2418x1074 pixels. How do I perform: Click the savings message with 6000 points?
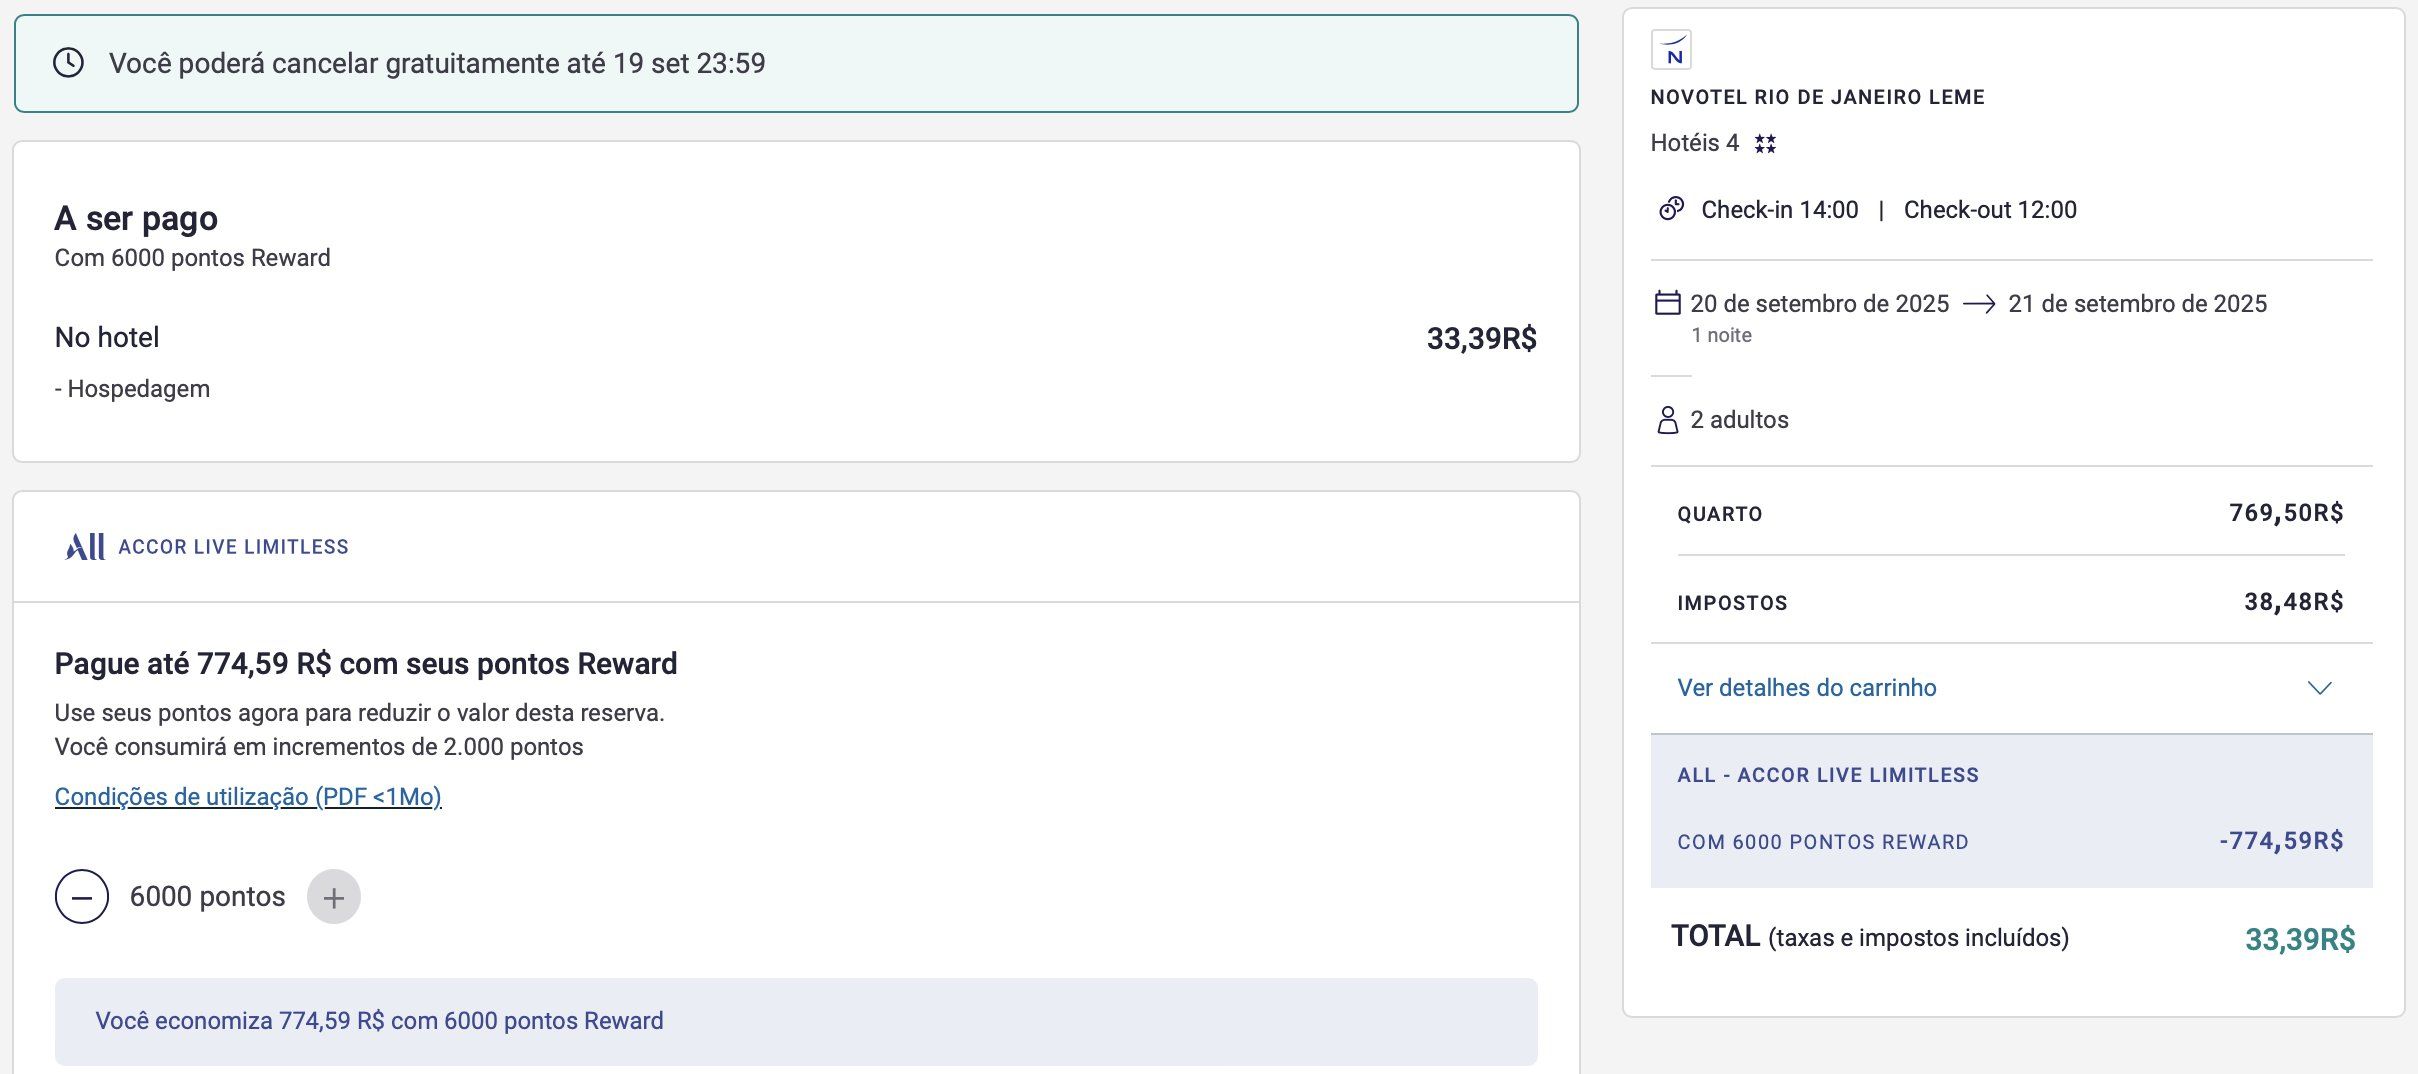[379, 1021]
